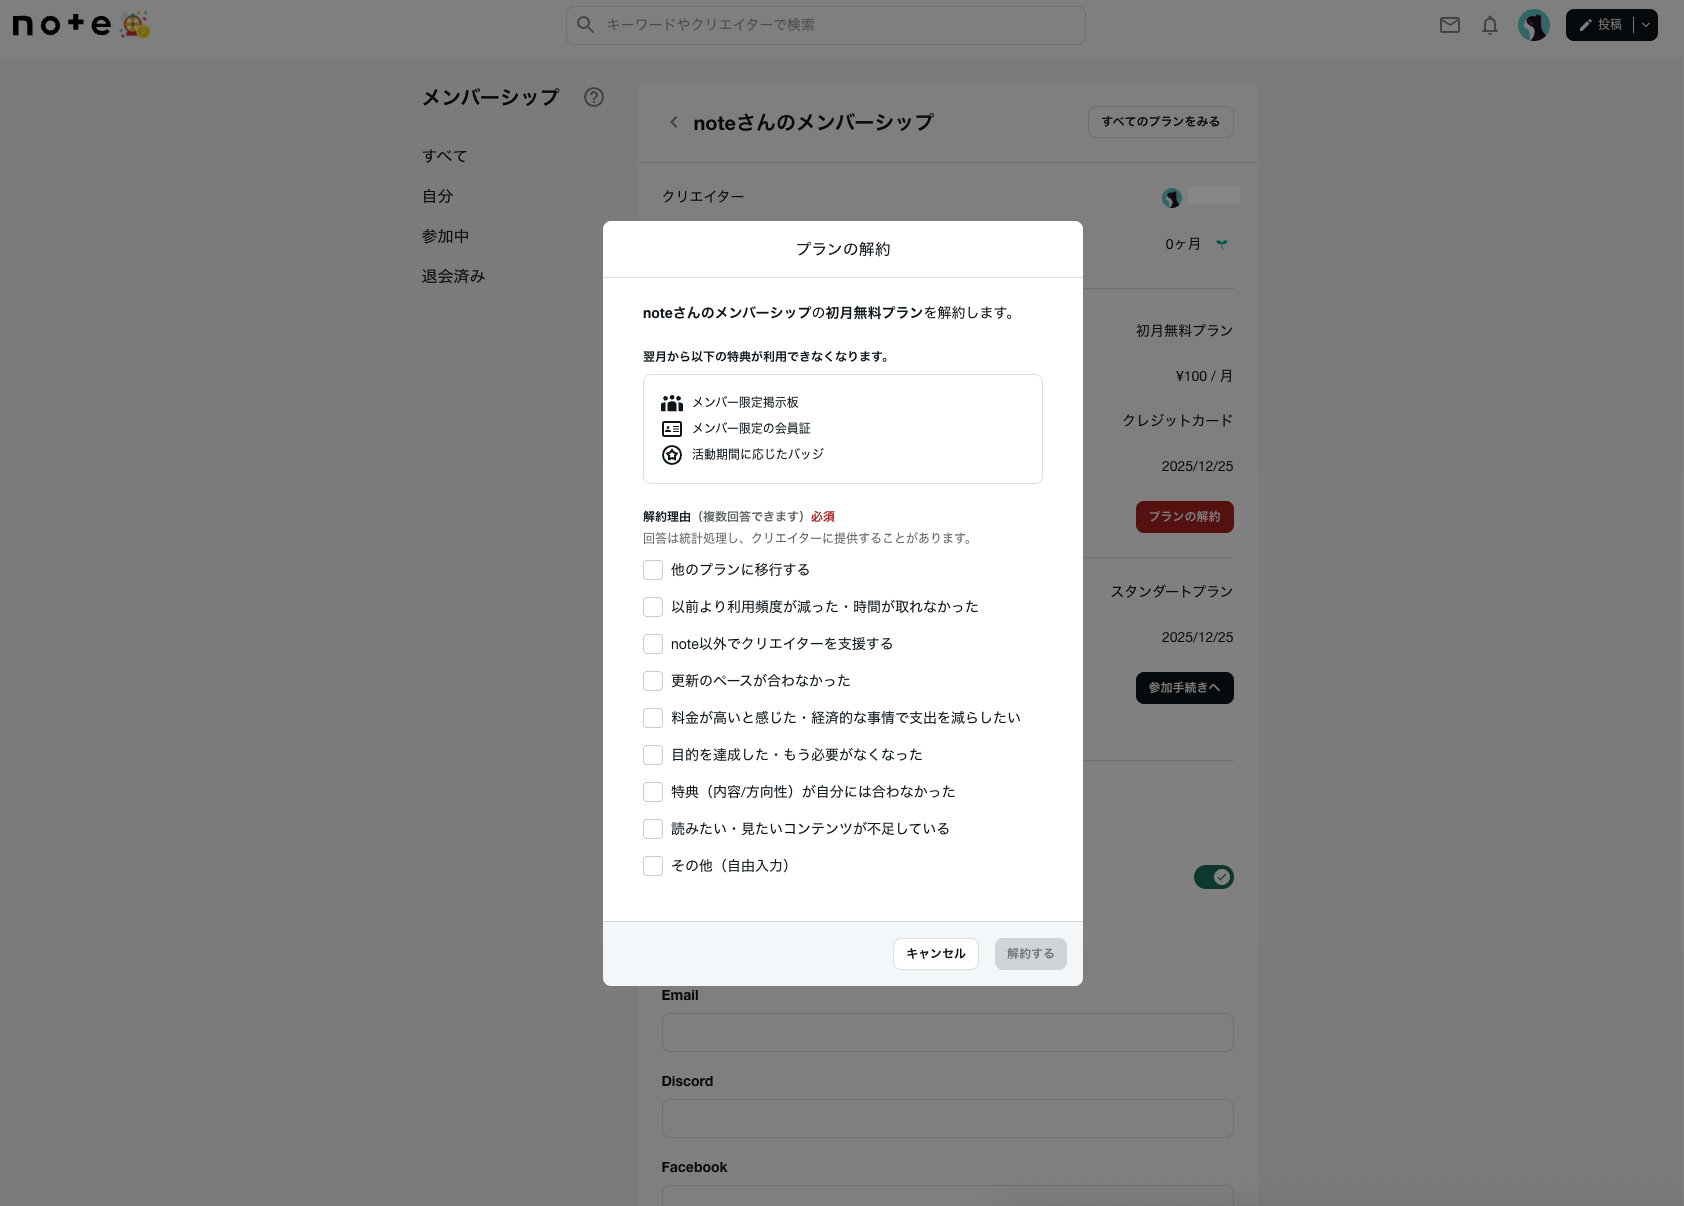Focus the keyword search field
Screen dimensions: 1684x1206
tap(826, 25)
